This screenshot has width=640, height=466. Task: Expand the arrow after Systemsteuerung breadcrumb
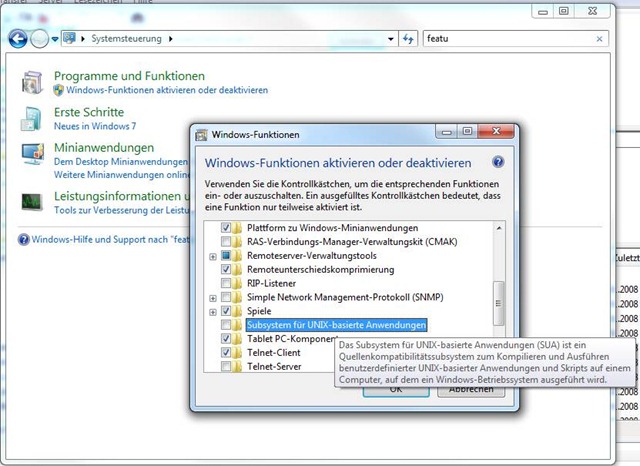pos(171,39)
